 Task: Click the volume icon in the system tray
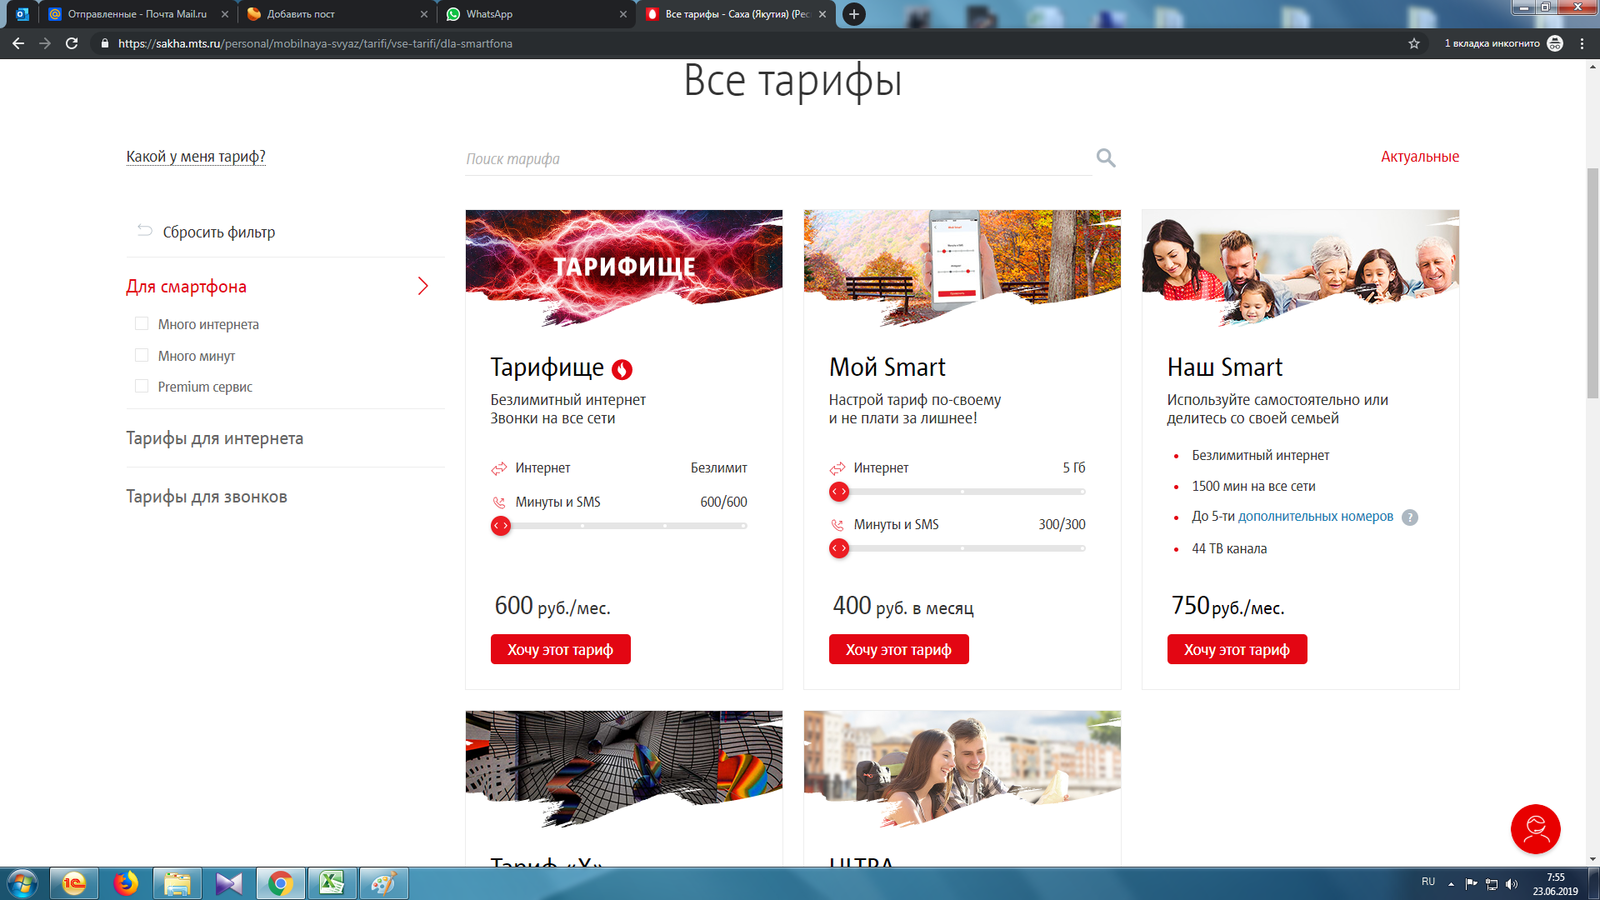coord(1511,884)
